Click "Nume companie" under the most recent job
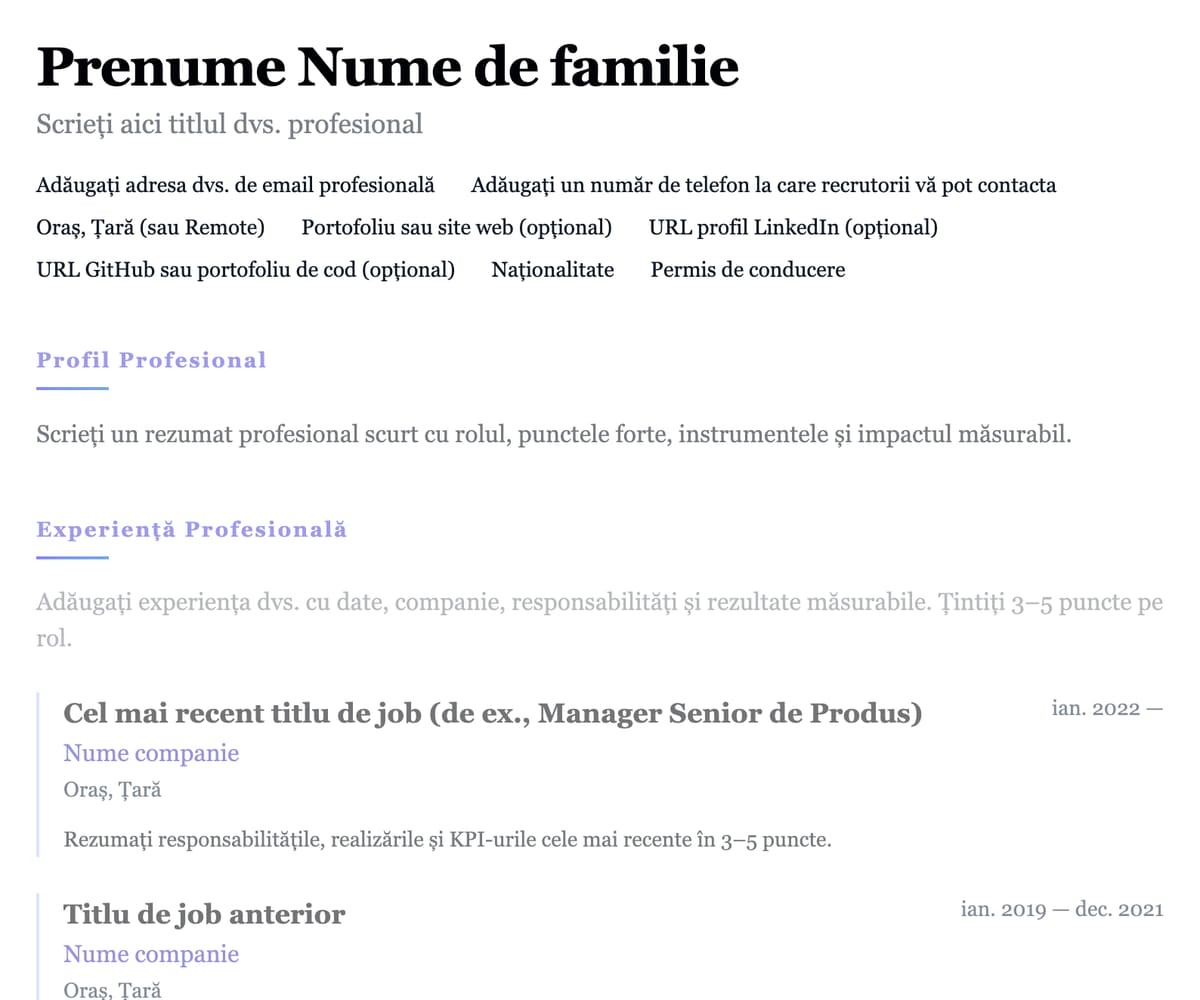Viewport: 1200px width, 1000px height. 151,753
